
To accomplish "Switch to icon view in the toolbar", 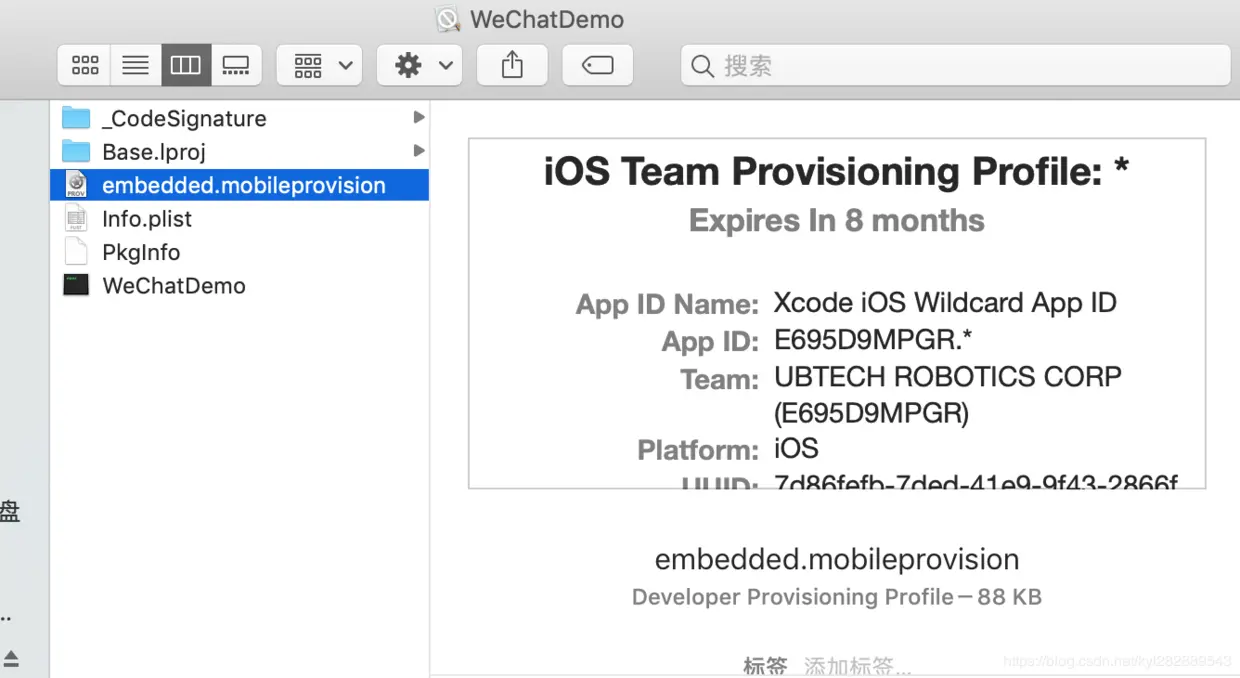I will (85, 66).
